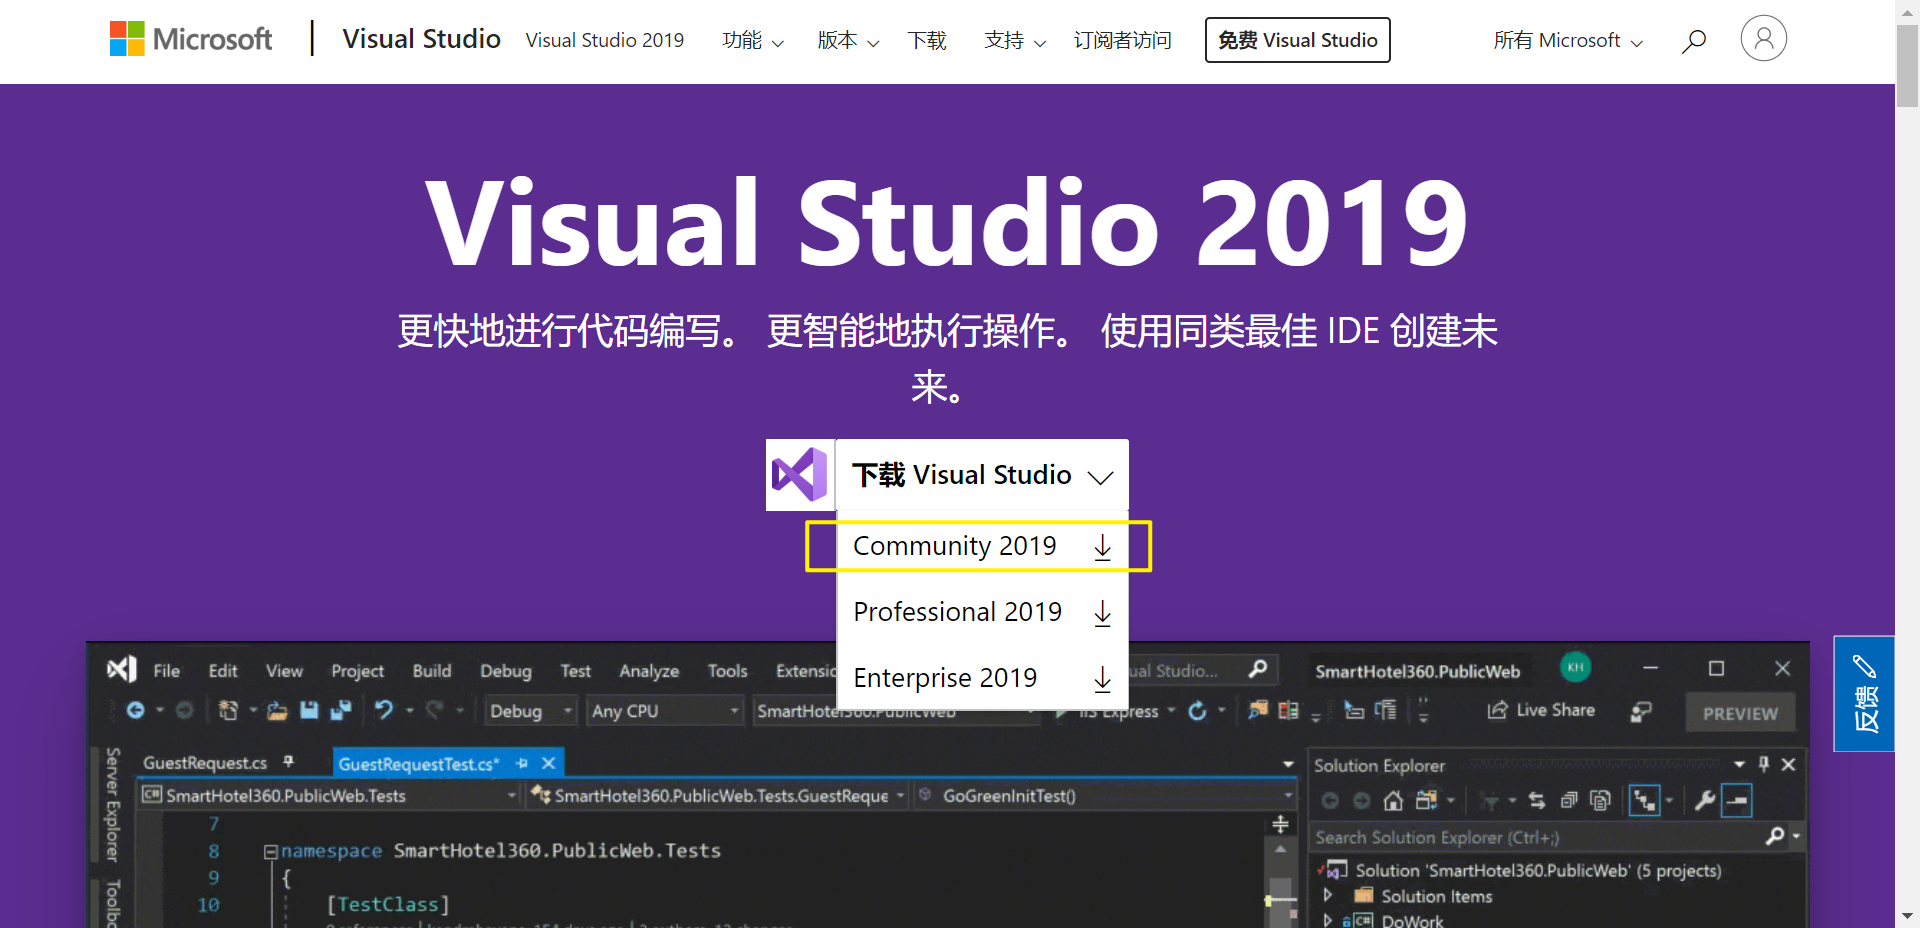Enable Sync with Active Document in Solution Explorer
This screenshot has height=928, width=1920.
tap(1536, 800)
